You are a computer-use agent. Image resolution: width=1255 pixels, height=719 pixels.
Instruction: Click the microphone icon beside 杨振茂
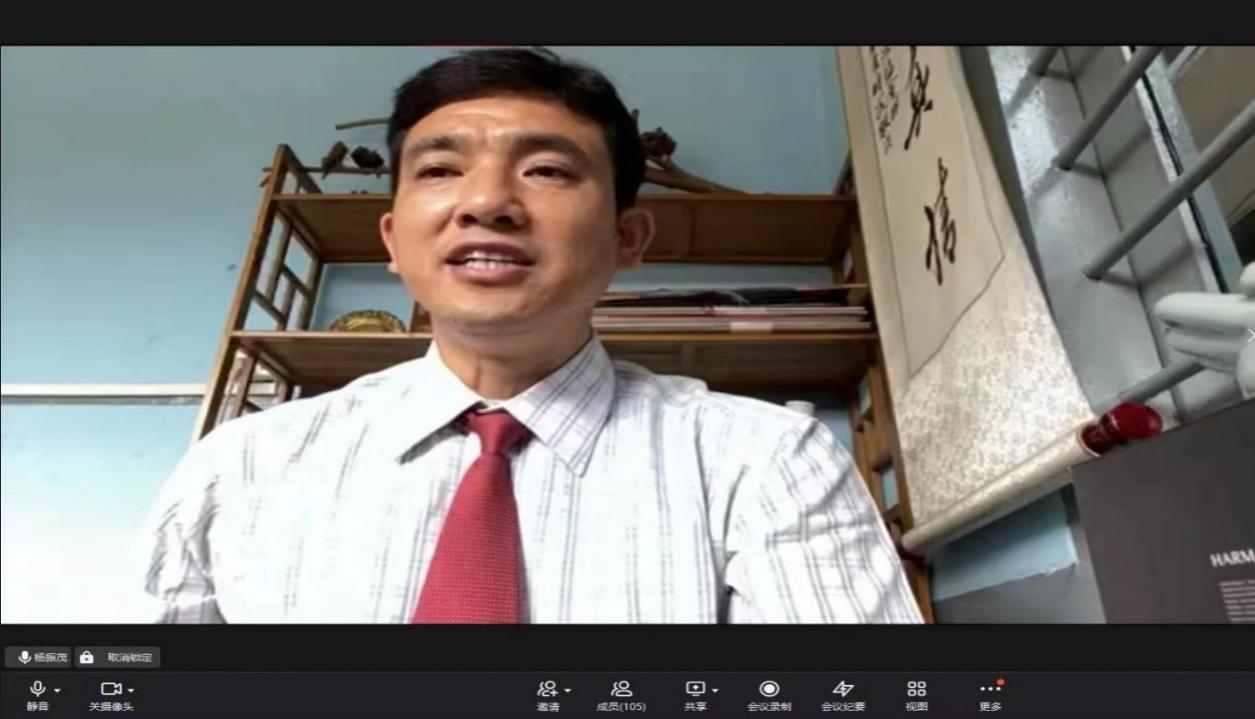[x=24, y=657]
